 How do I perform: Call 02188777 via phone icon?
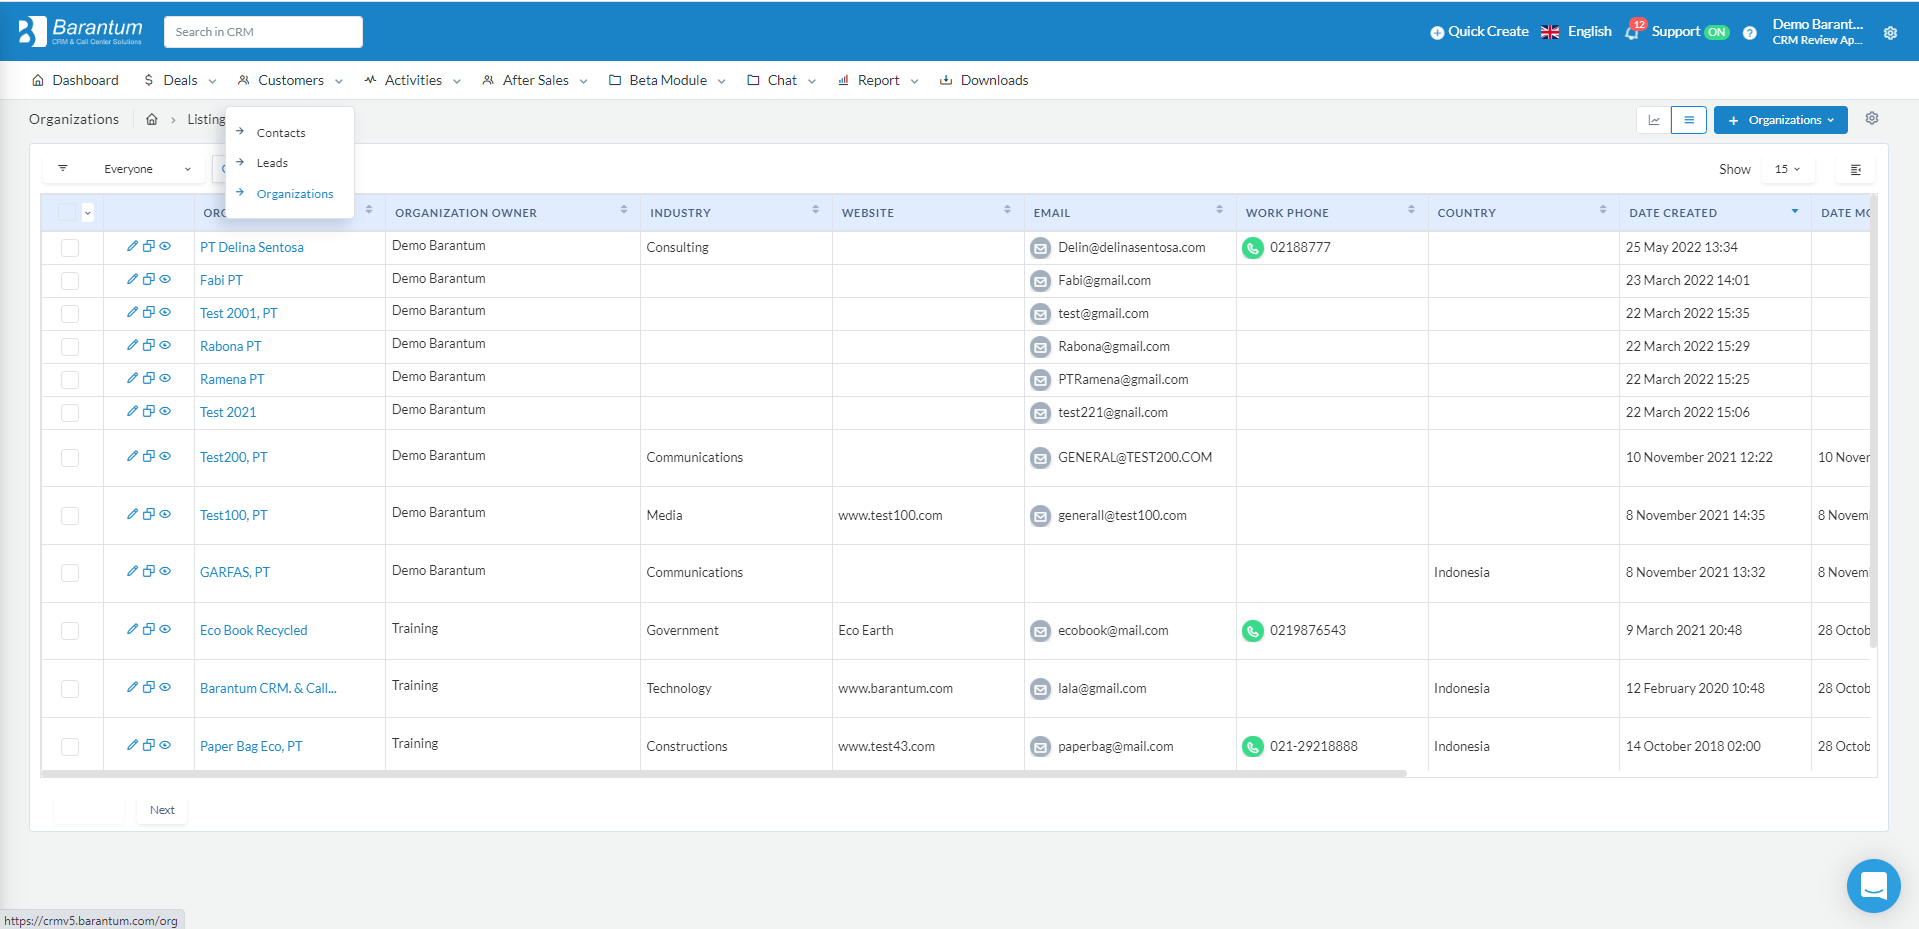[x=1253, y=248]
